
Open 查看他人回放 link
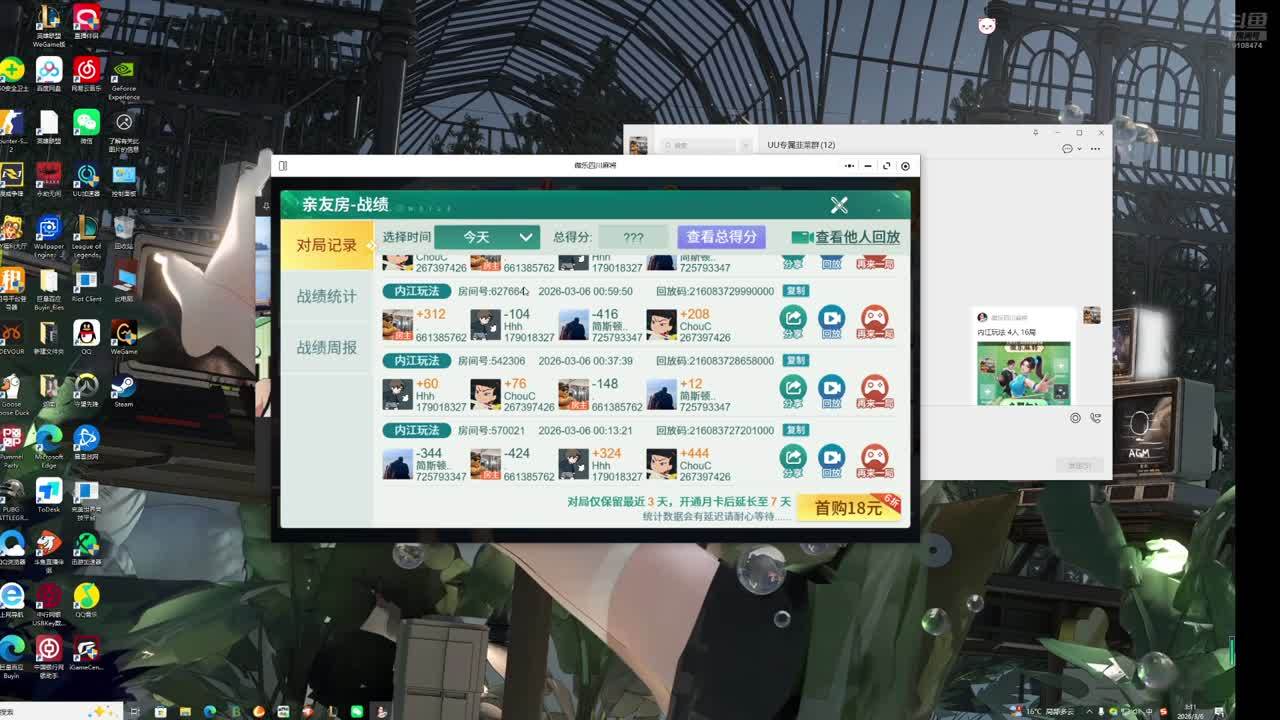[x=846, y=237]
